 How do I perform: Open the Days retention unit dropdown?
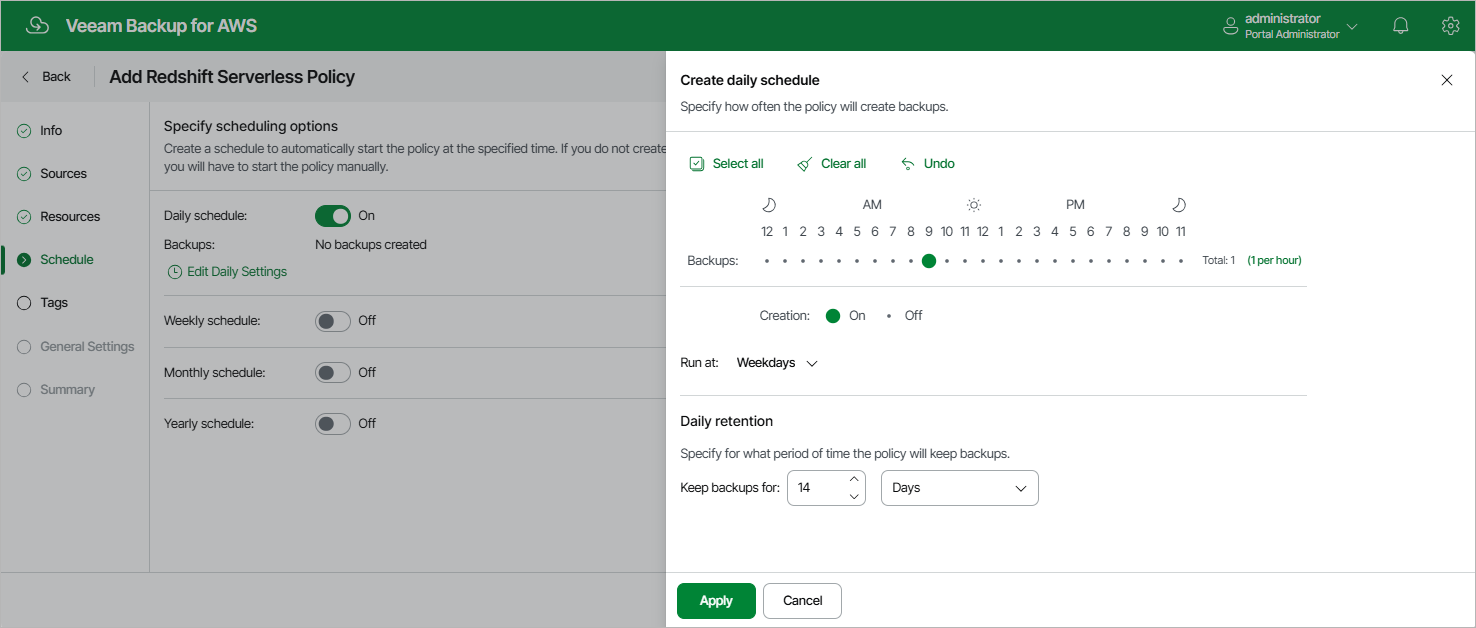click(960, 488)
